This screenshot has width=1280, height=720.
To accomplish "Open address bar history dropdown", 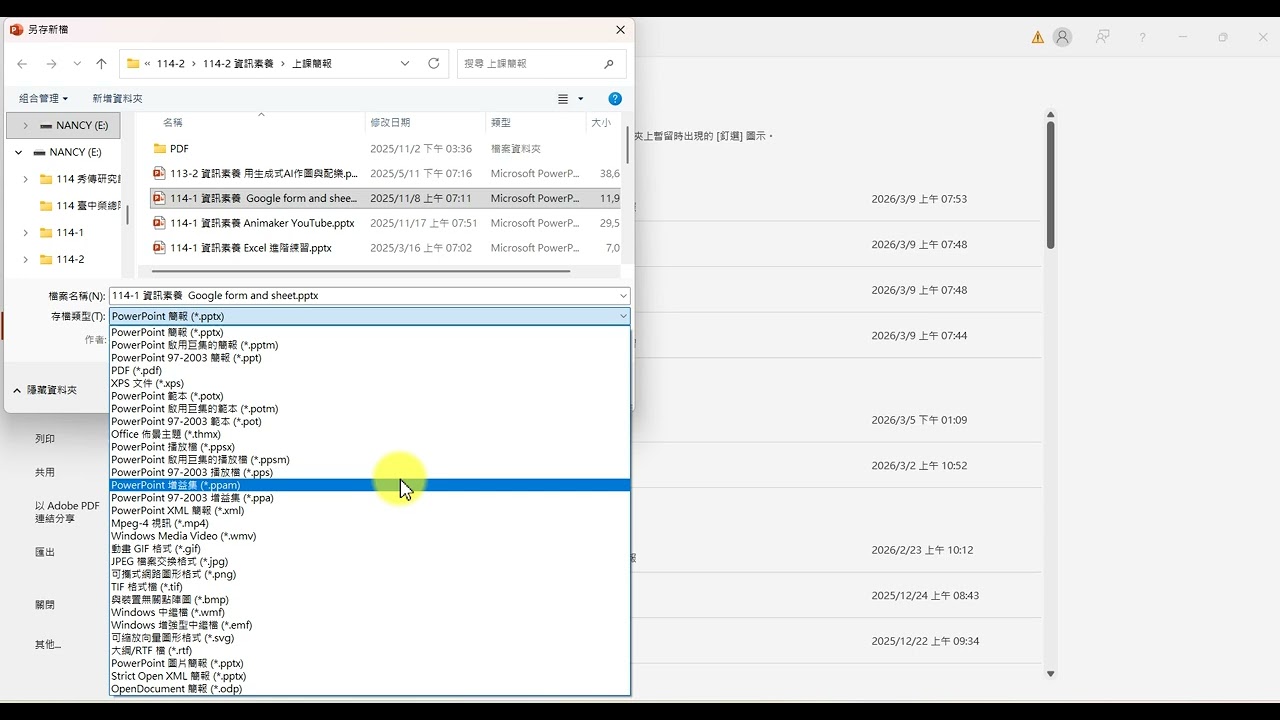I will 405,63.
